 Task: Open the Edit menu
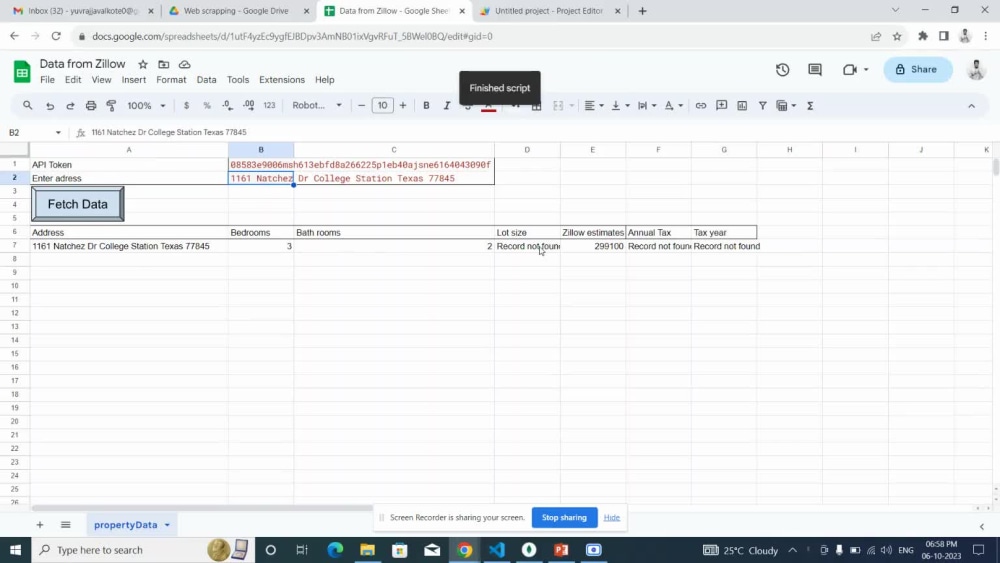(x=73, y=80)
